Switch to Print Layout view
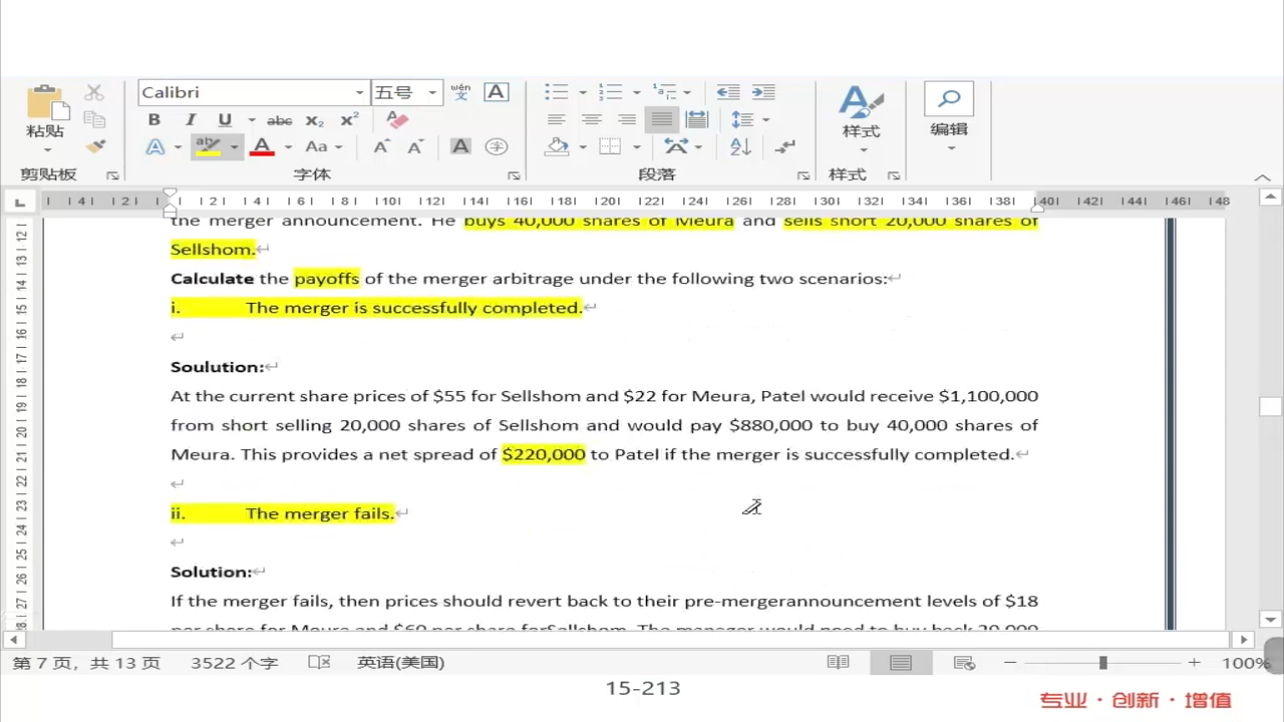Image resolution: width=1284 pixels, height=722 pixels. coord(901,662)
